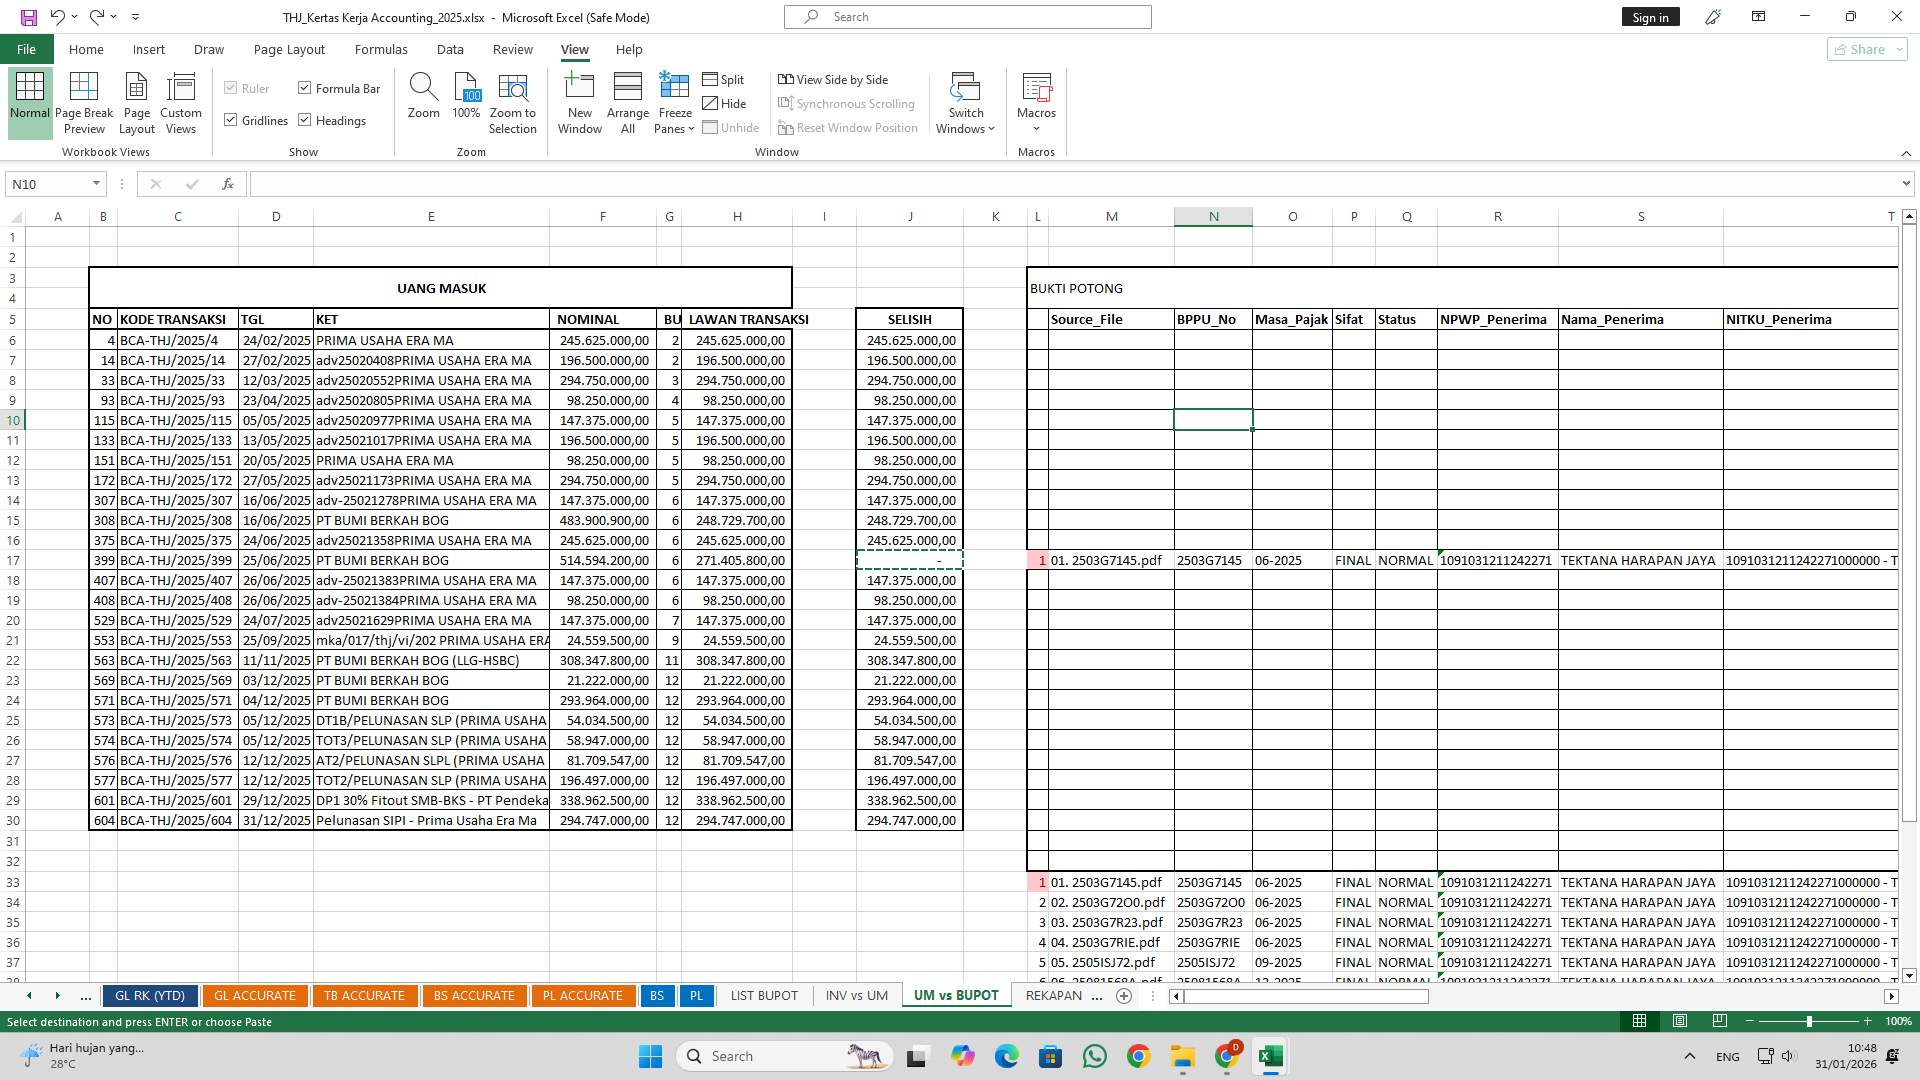Adjust the zoom slider in the status bar
The width and height of the screenshot is (1920, 1080).
[x=1808, y=1022]
